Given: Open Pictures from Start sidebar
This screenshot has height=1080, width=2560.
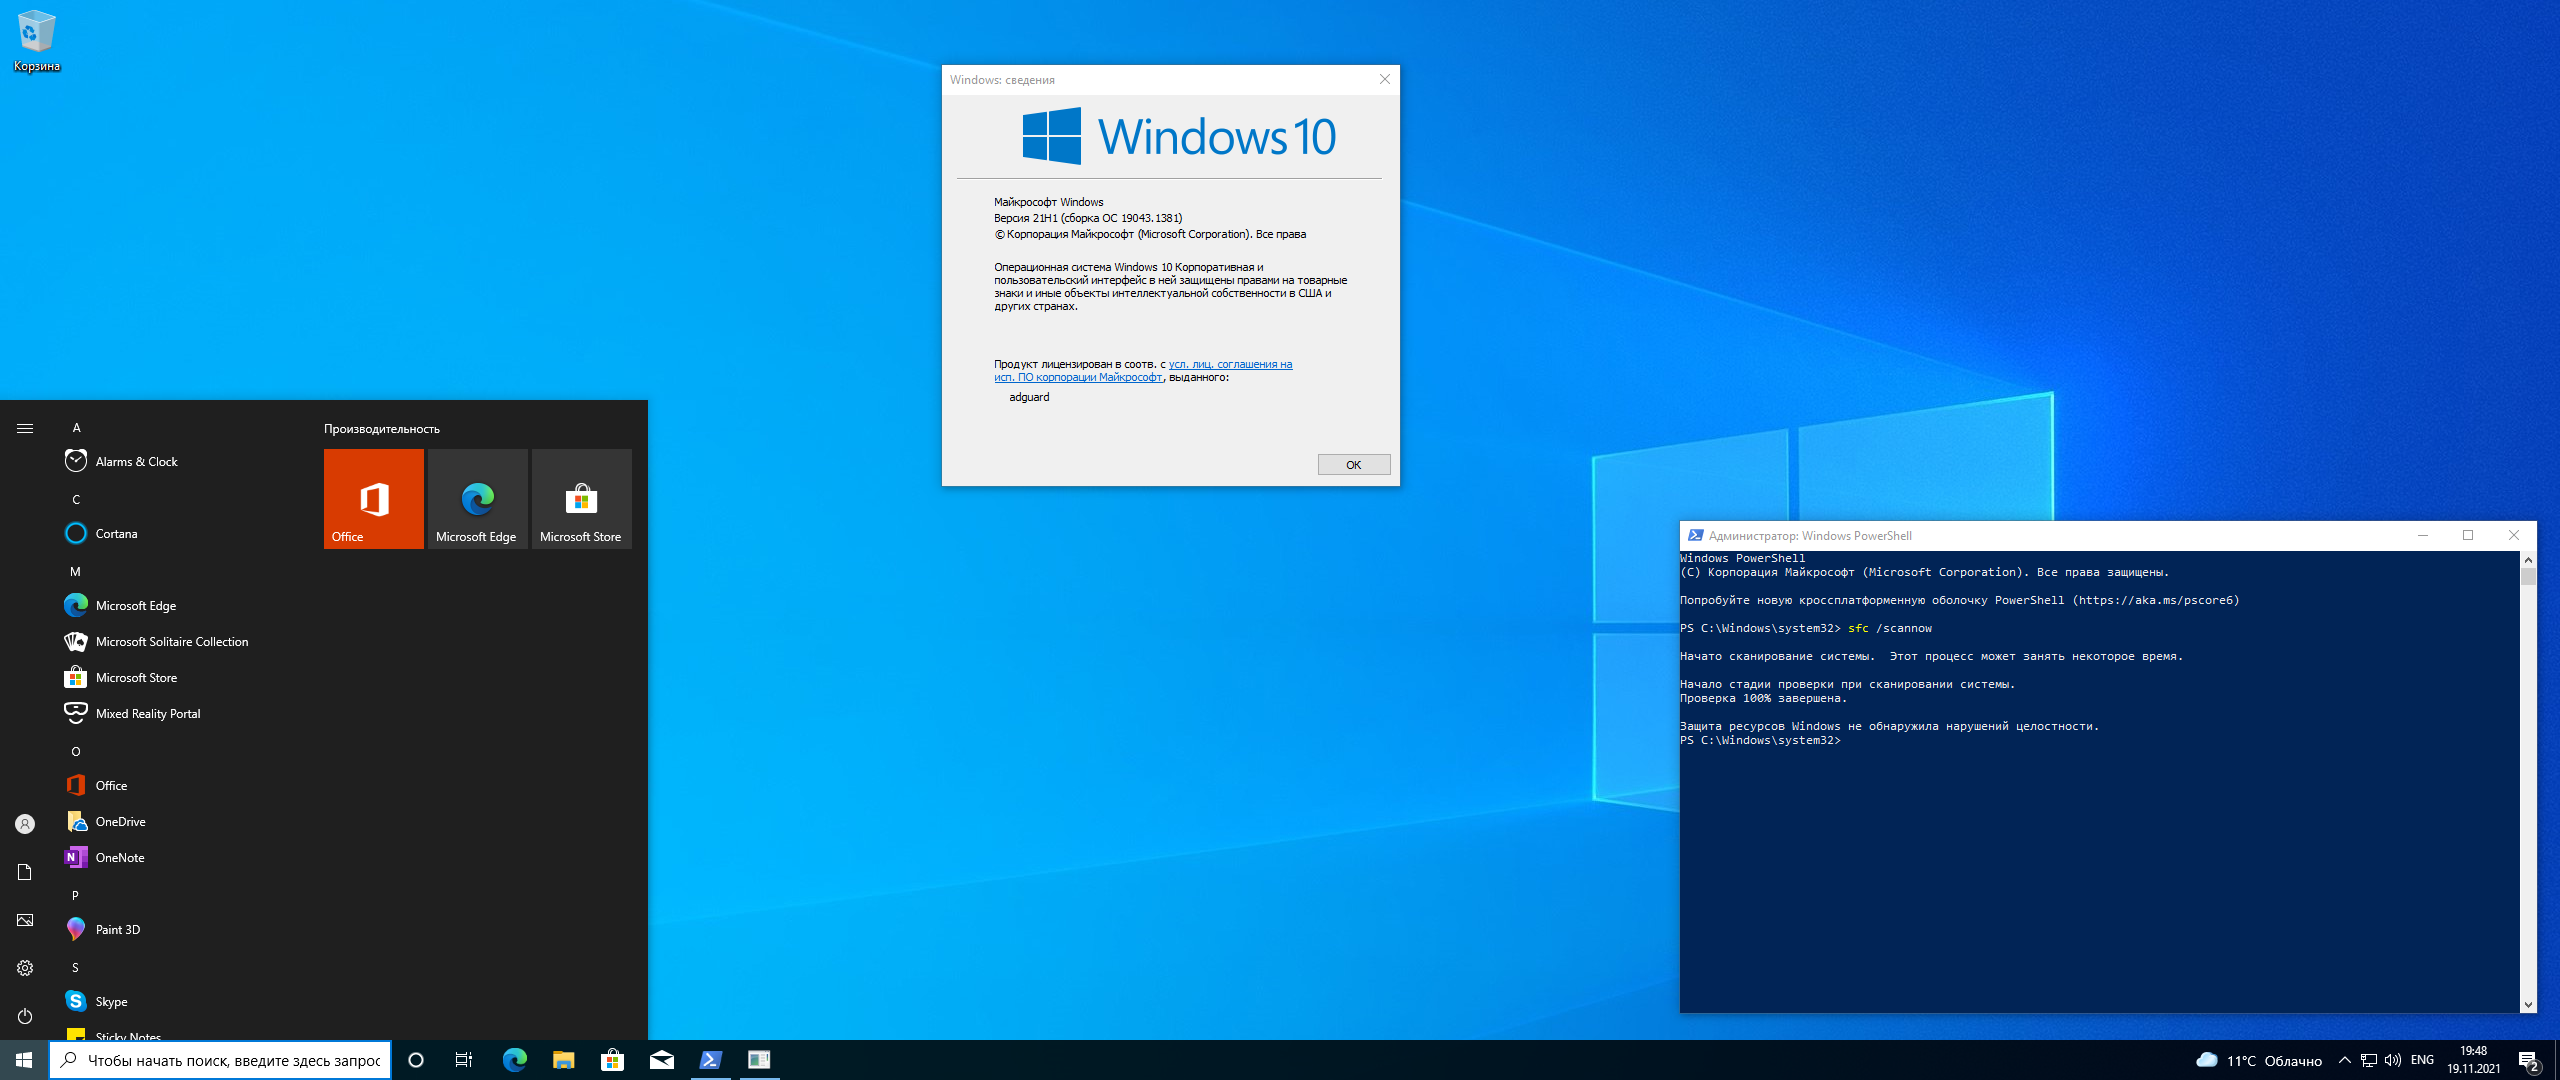Looking at the screenshot, I should [x=25, y=920].
